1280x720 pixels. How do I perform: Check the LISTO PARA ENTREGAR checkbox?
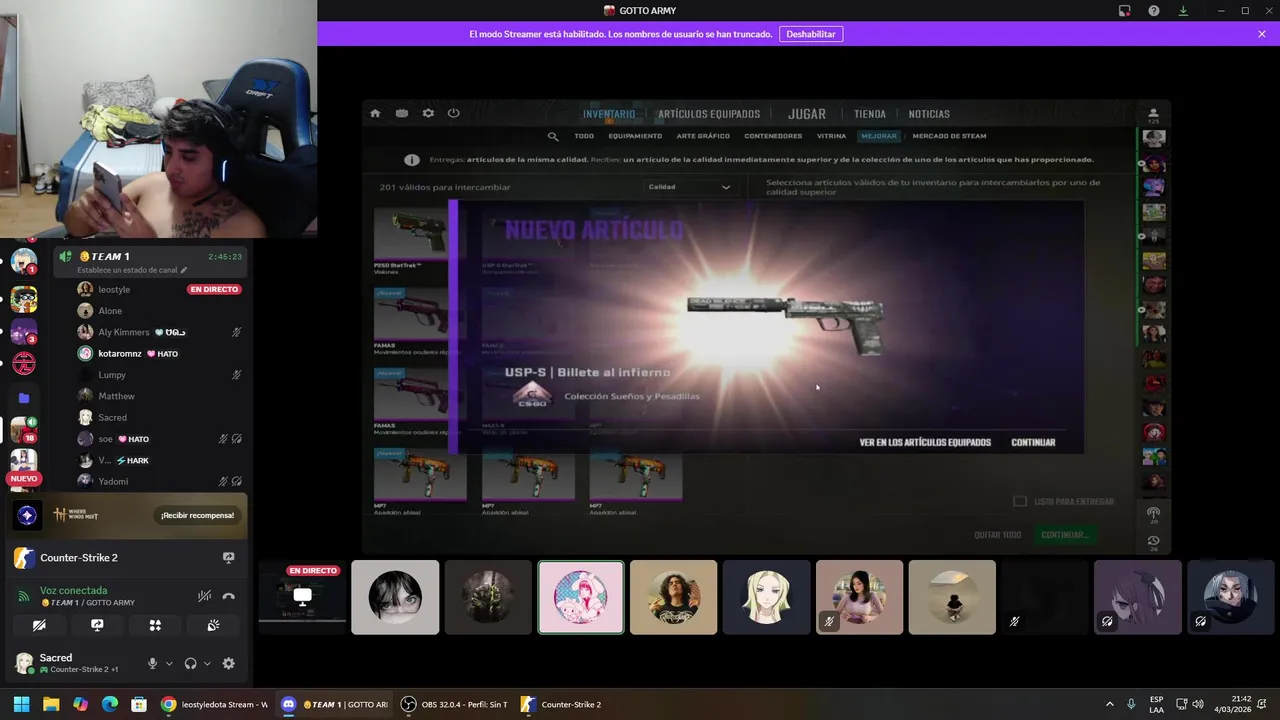1020,501
